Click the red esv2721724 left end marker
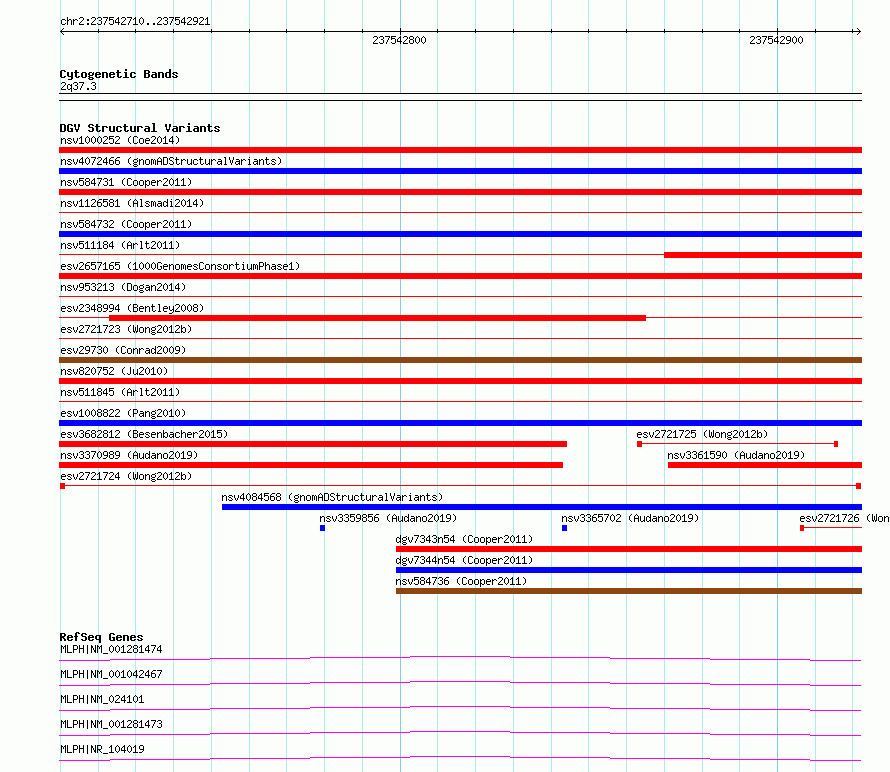The height and width of the screenshot is (772, 890). coord(62,486)
